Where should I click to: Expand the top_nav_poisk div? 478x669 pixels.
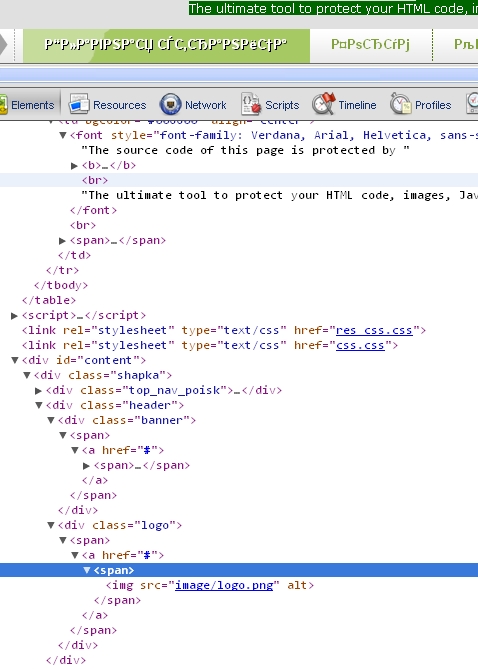pos(38,391)
